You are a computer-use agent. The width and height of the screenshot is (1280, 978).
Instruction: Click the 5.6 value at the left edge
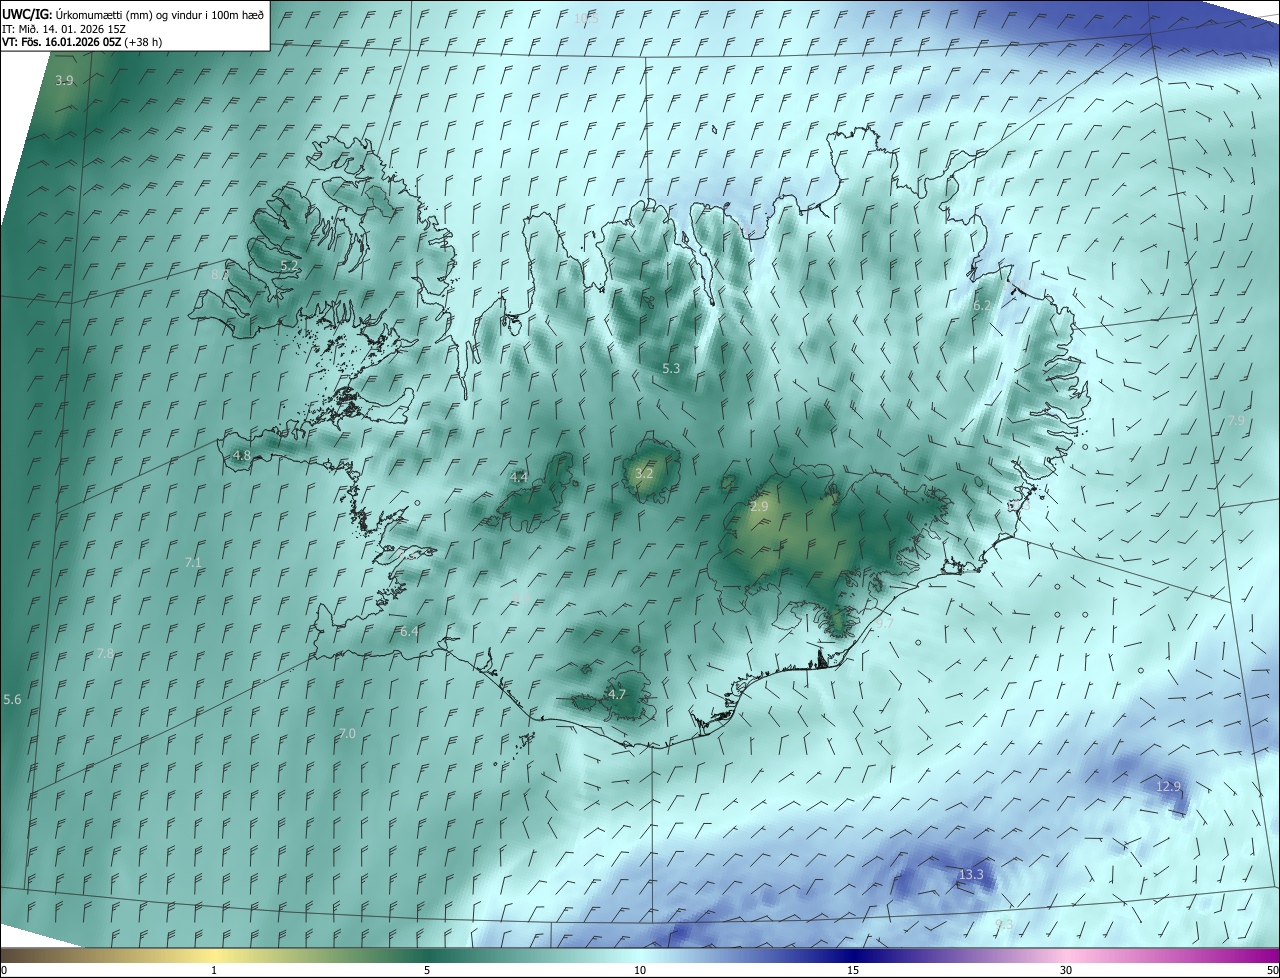point(12,700)
